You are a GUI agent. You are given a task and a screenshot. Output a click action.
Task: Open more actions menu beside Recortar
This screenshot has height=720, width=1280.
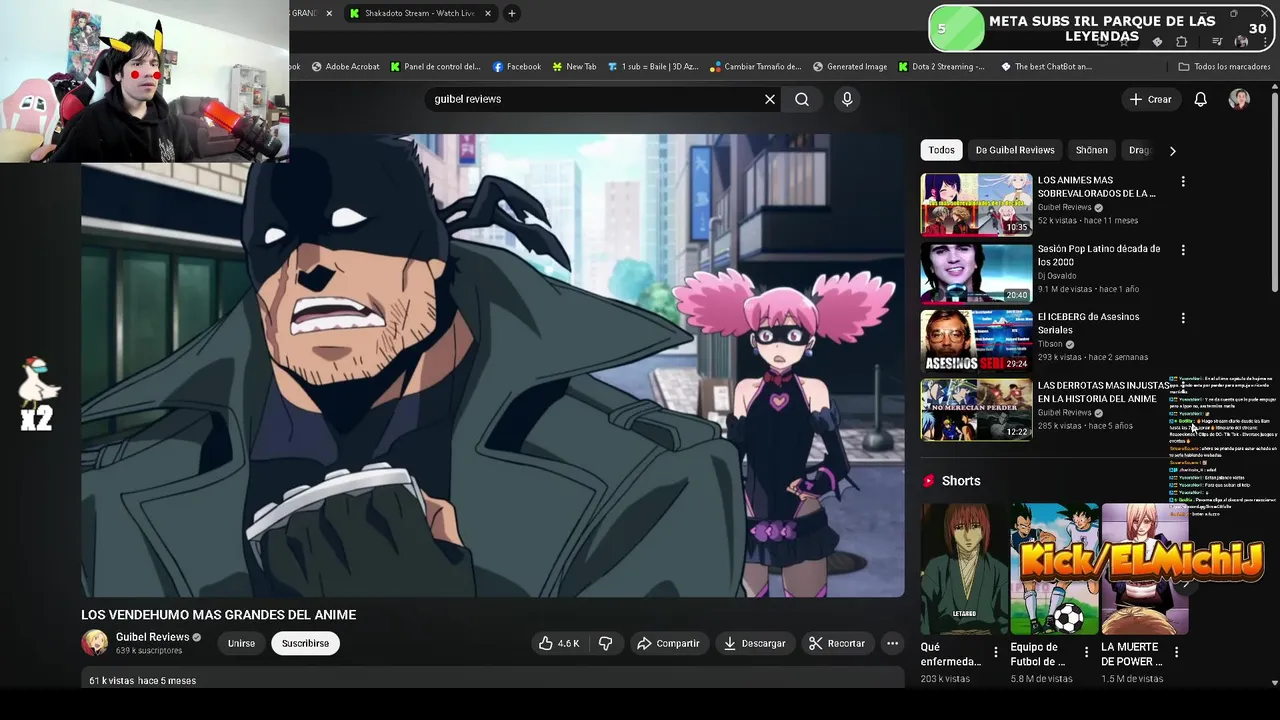point(893,643)
